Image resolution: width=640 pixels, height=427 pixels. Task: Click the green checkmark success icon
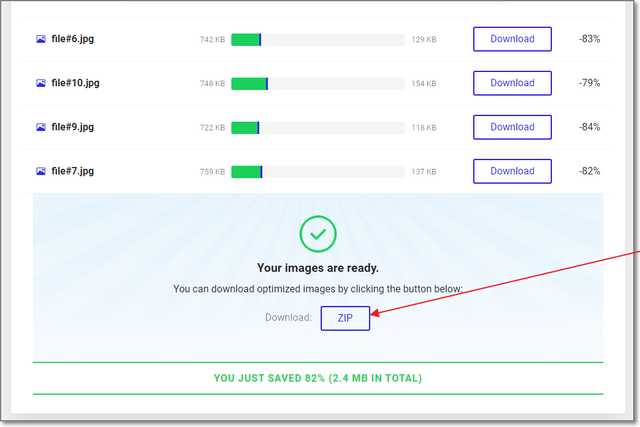pos(318,235)
